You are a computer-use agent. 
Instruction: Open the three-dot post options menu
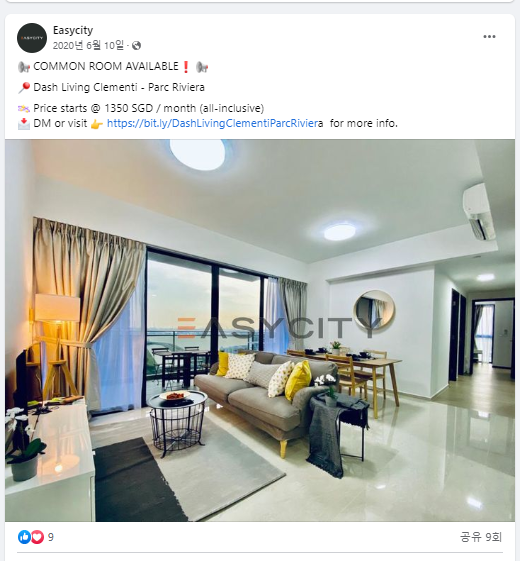tap(489, 36)
